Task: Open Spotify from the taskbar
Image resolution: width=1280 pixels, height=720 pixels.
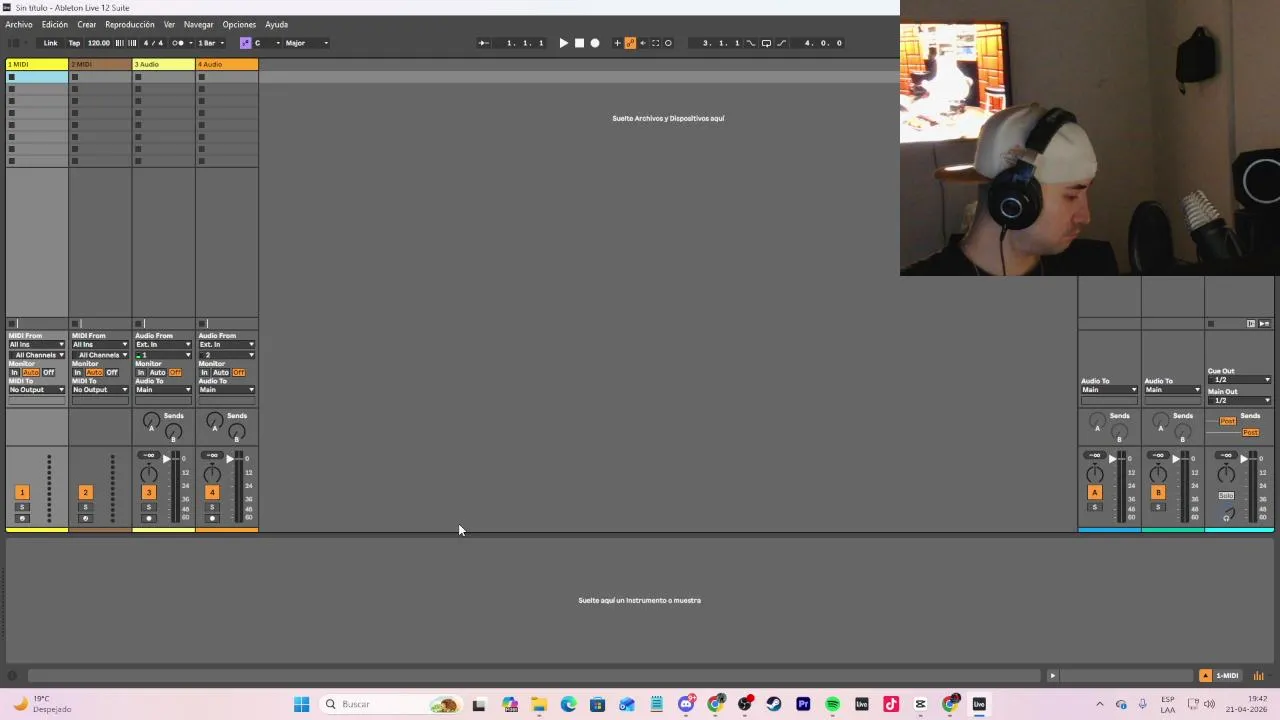Action: [x=832, y=704]
